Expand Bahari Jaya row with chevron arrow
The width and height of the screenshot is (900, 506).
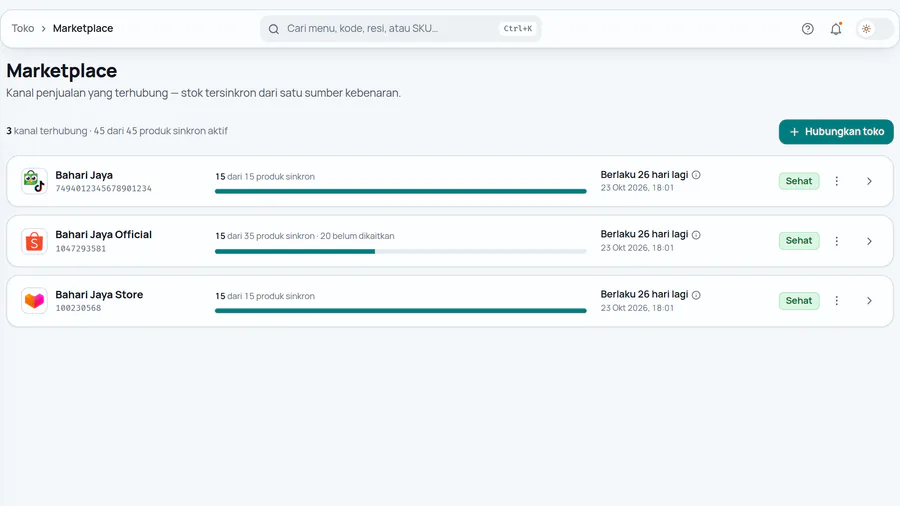[x=869, y=181]
